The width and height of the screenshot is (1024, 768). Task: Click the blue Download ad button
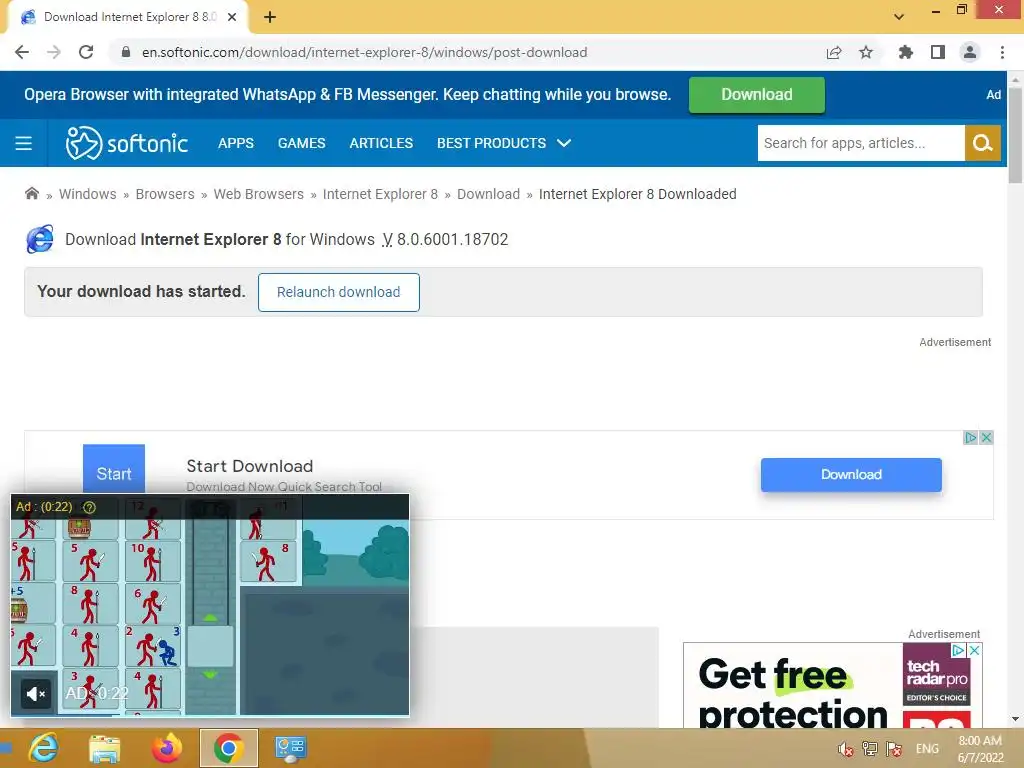point(851,475)
